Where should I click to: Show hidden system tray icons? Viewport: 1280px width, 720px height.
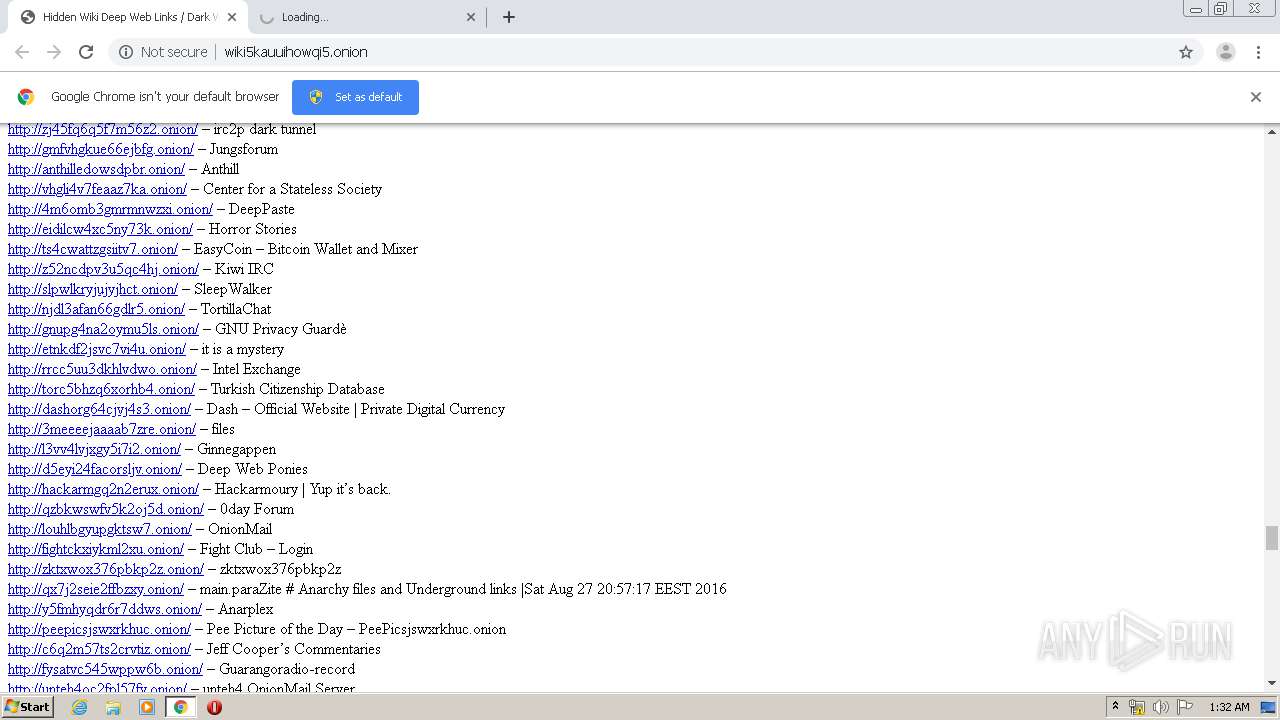[x=1115, y=707]
